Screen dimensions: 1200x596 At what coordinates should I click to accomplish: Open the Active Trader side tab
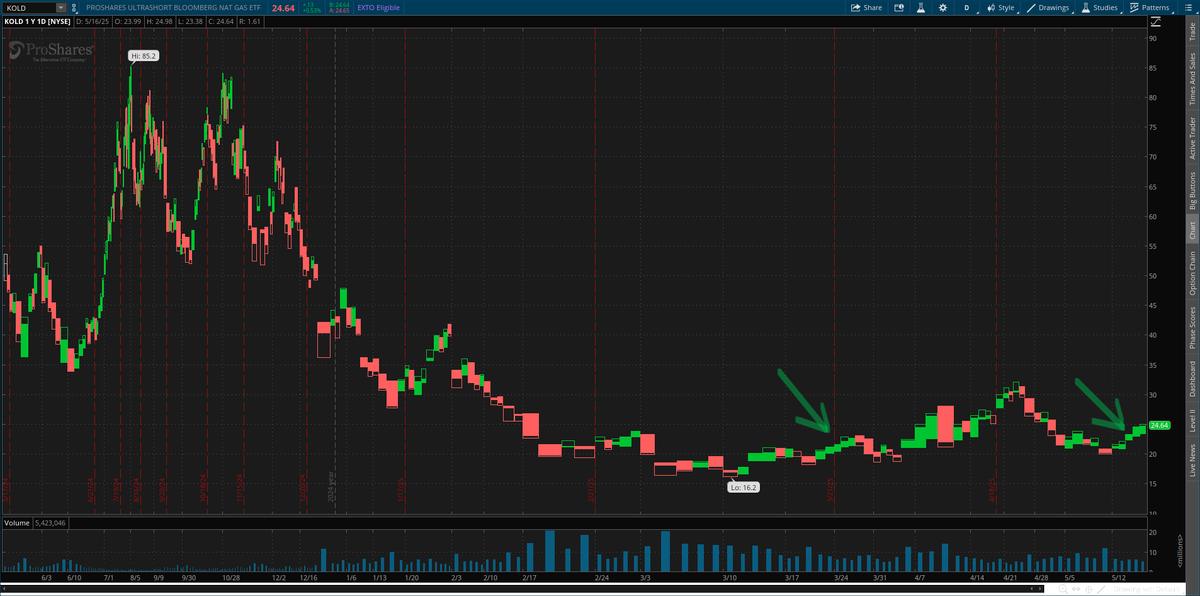[1191, 138]
